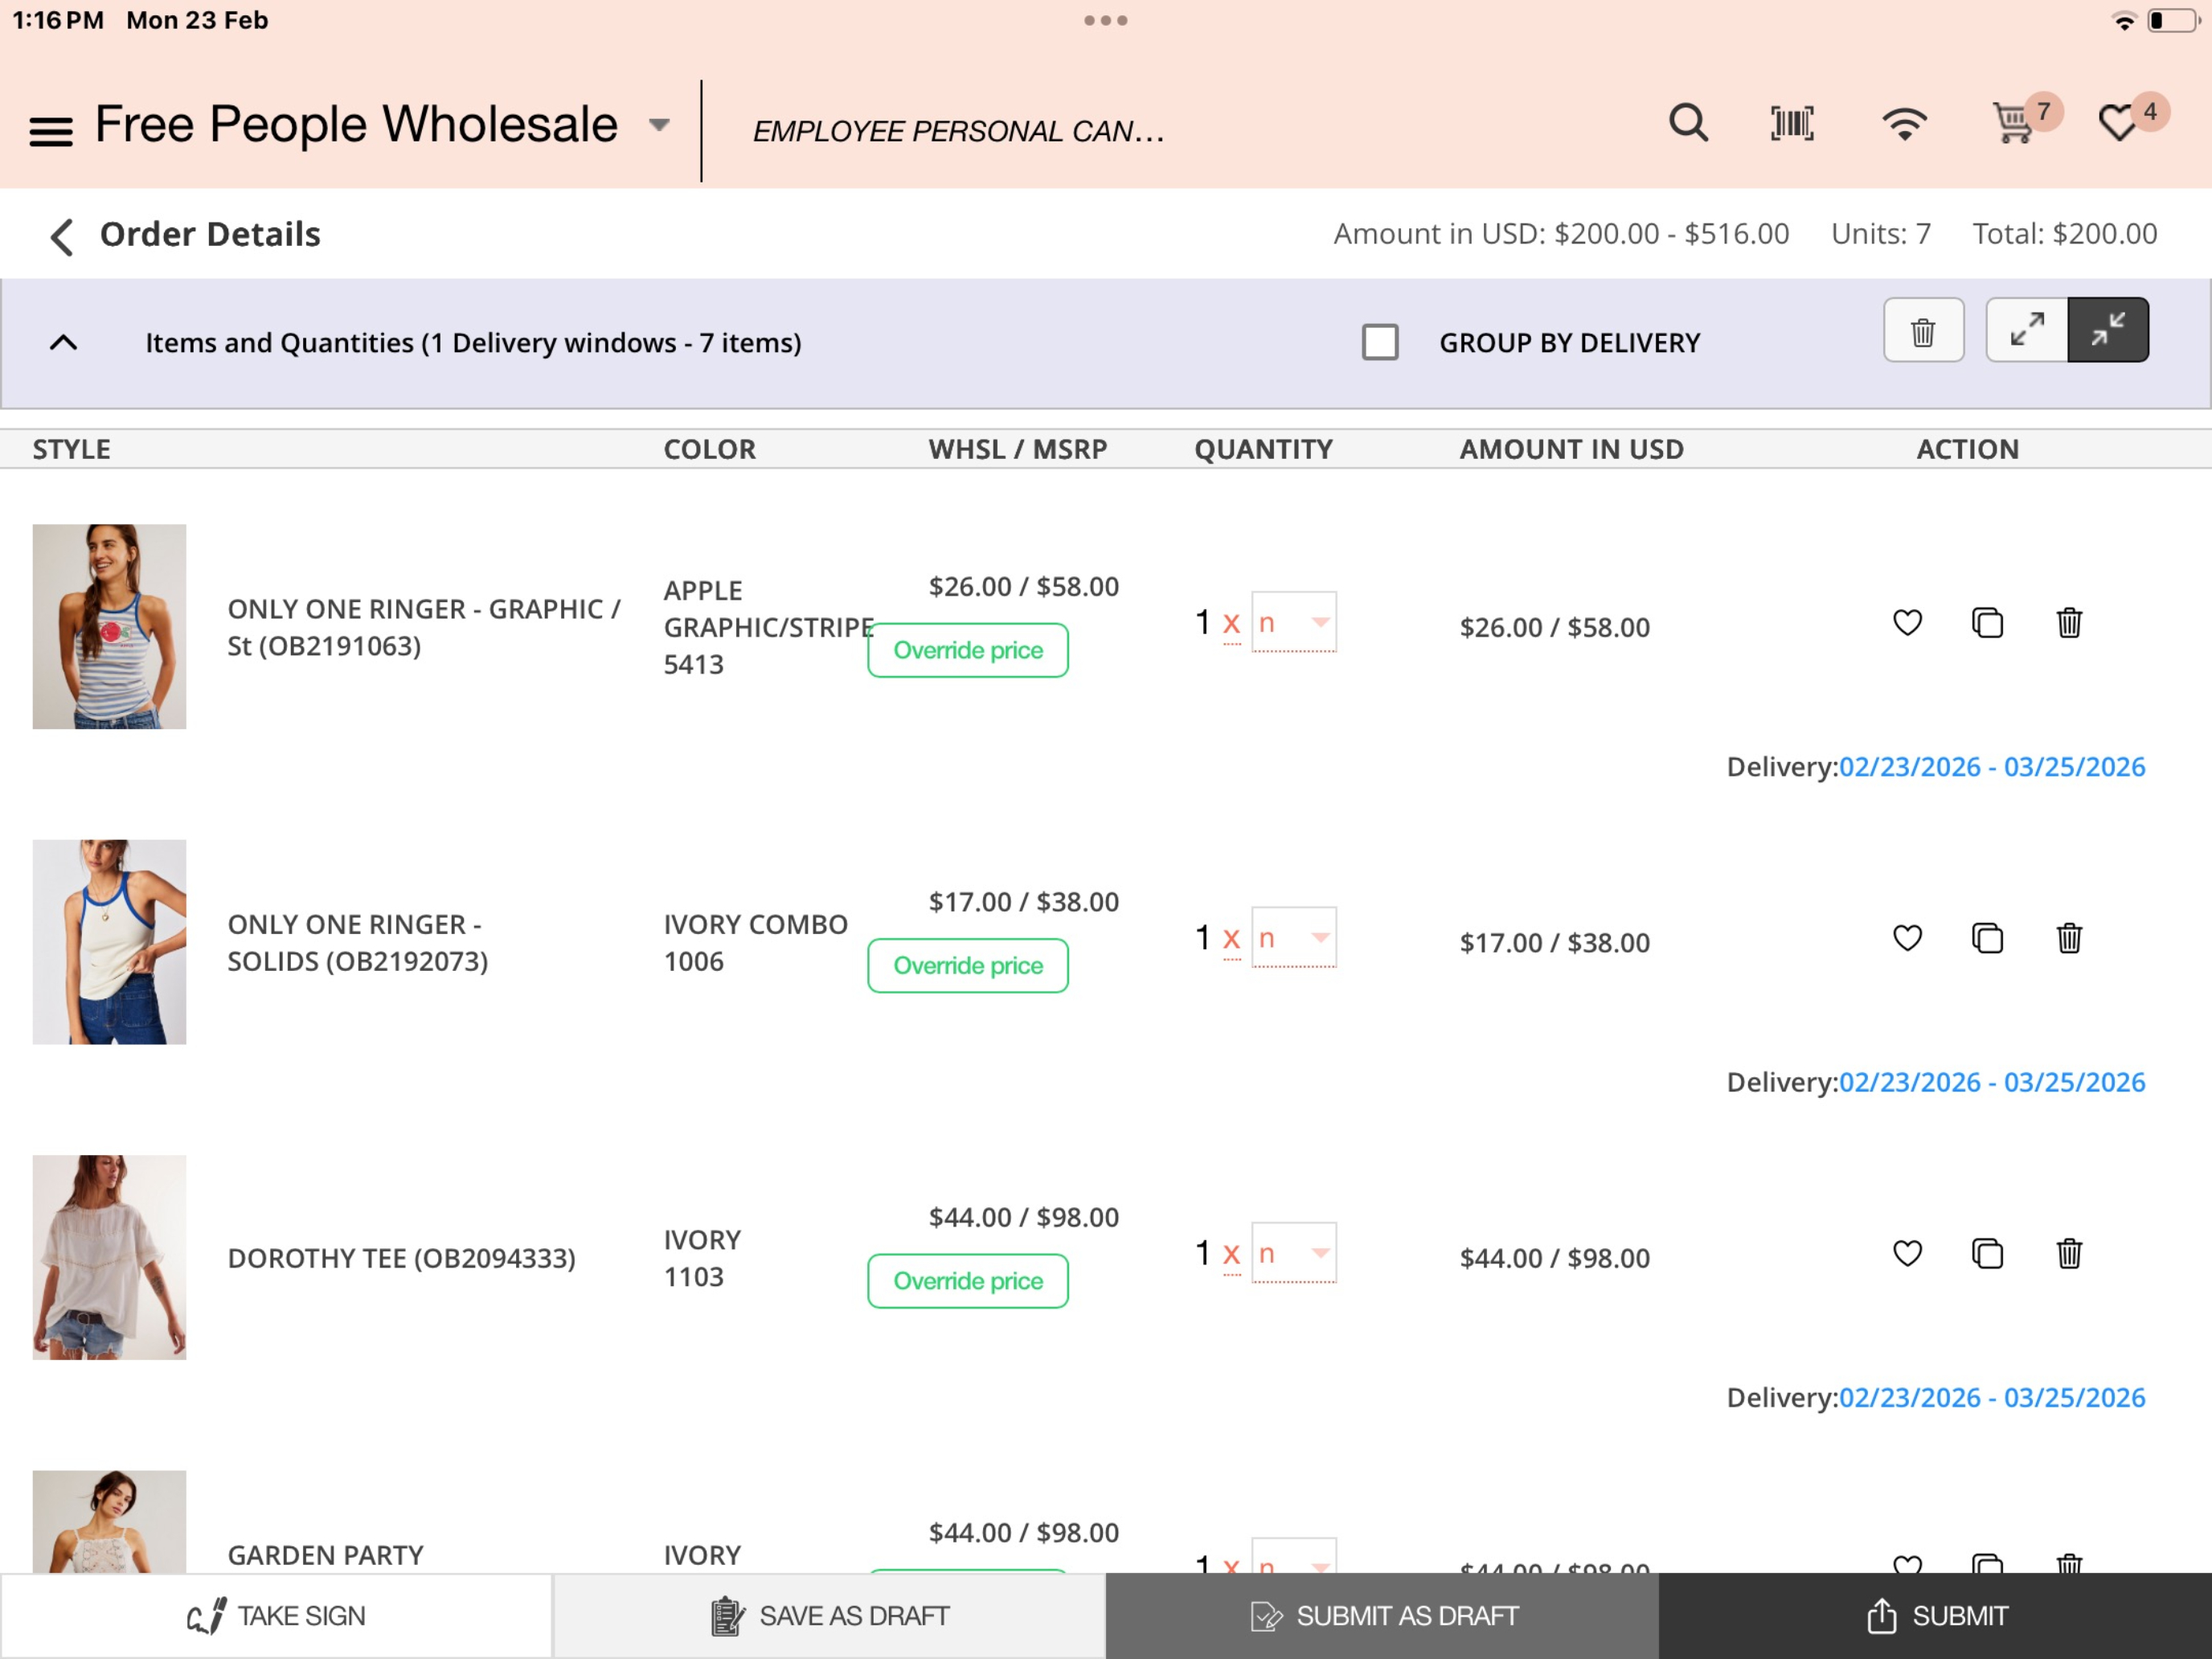The height and width of the screenshot is (1659, 2212).
Task: Tap the WHSL / MSRP column header
Action: coord(1017,449)
